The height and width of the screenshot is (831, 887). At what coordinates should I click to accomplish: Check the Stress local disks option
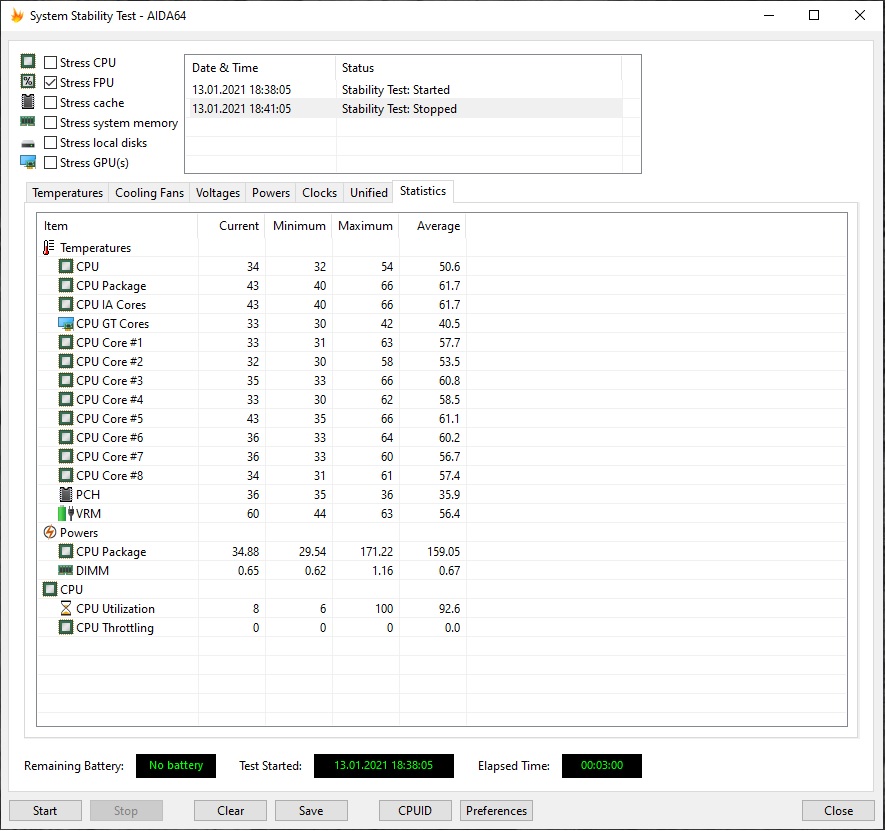50,143
